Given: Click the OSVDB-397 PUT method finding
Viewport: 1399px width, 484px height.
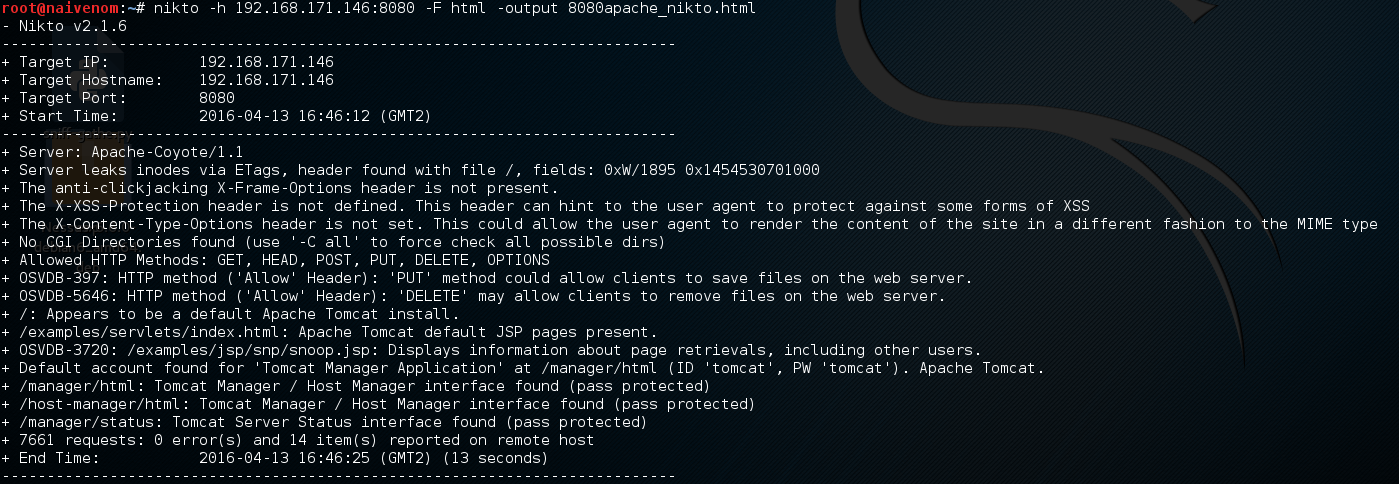Looking at the screenshot, I should click(488, 278).
